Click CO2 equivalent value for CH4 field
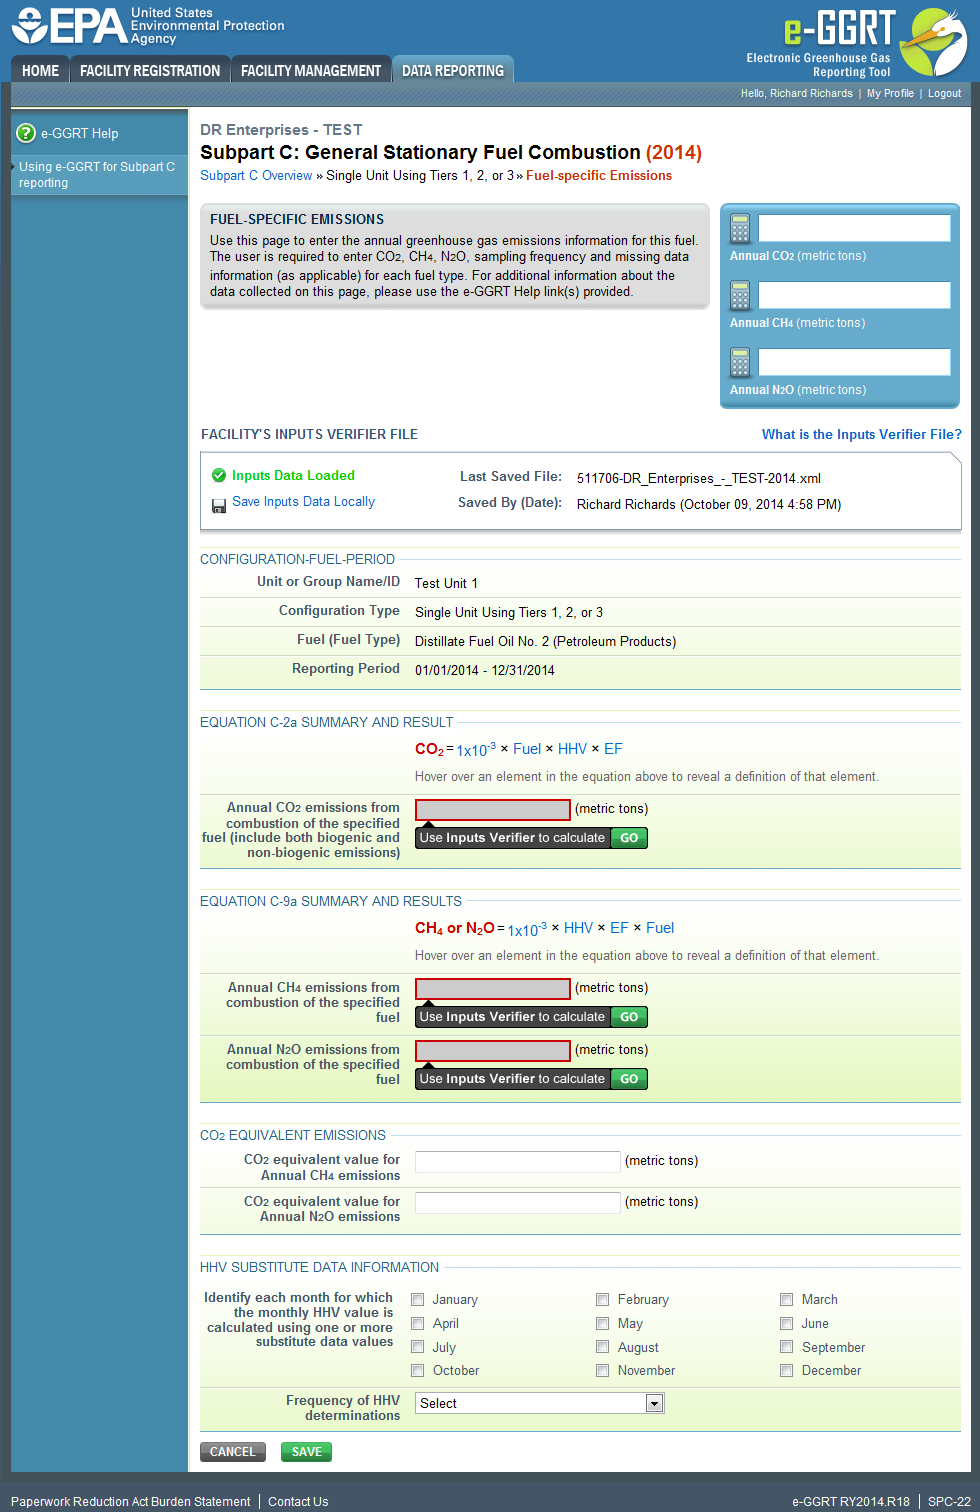 coord(518,1162)
